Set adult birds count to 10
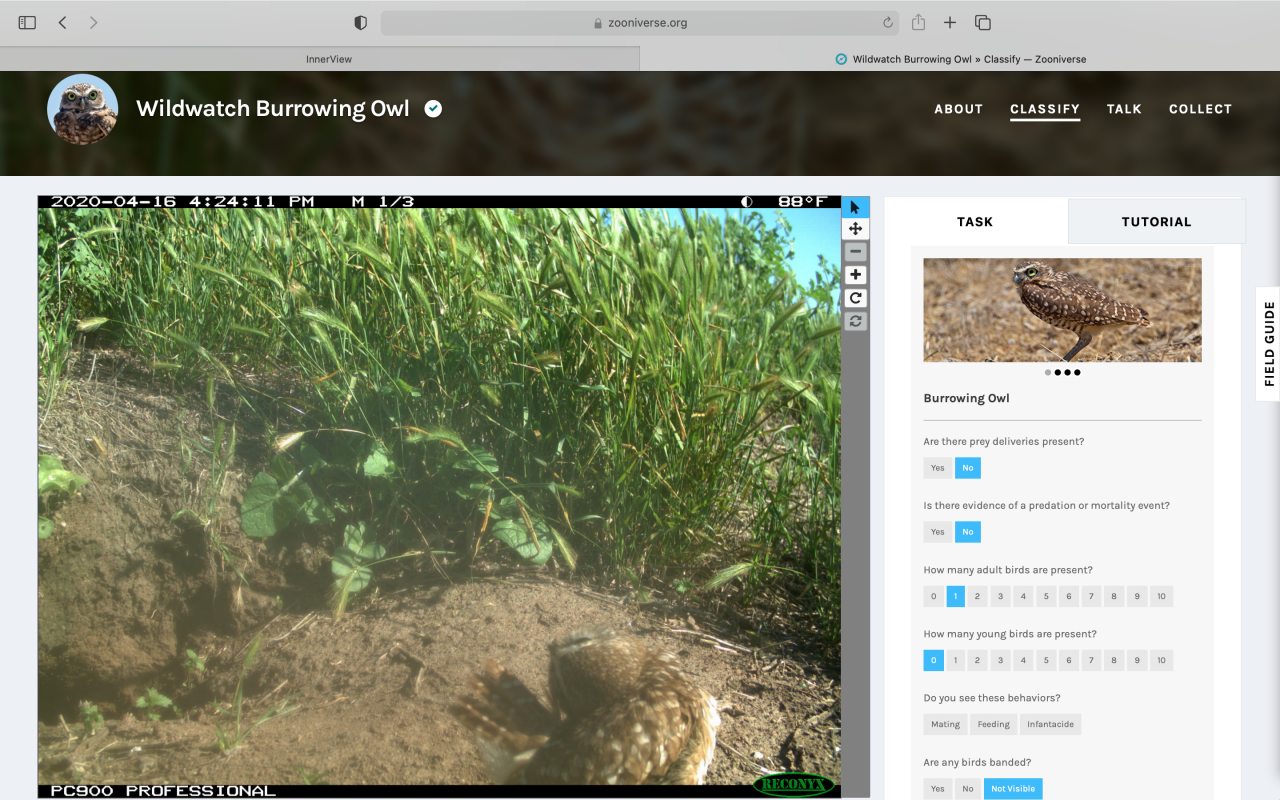 pos(1161,596)
